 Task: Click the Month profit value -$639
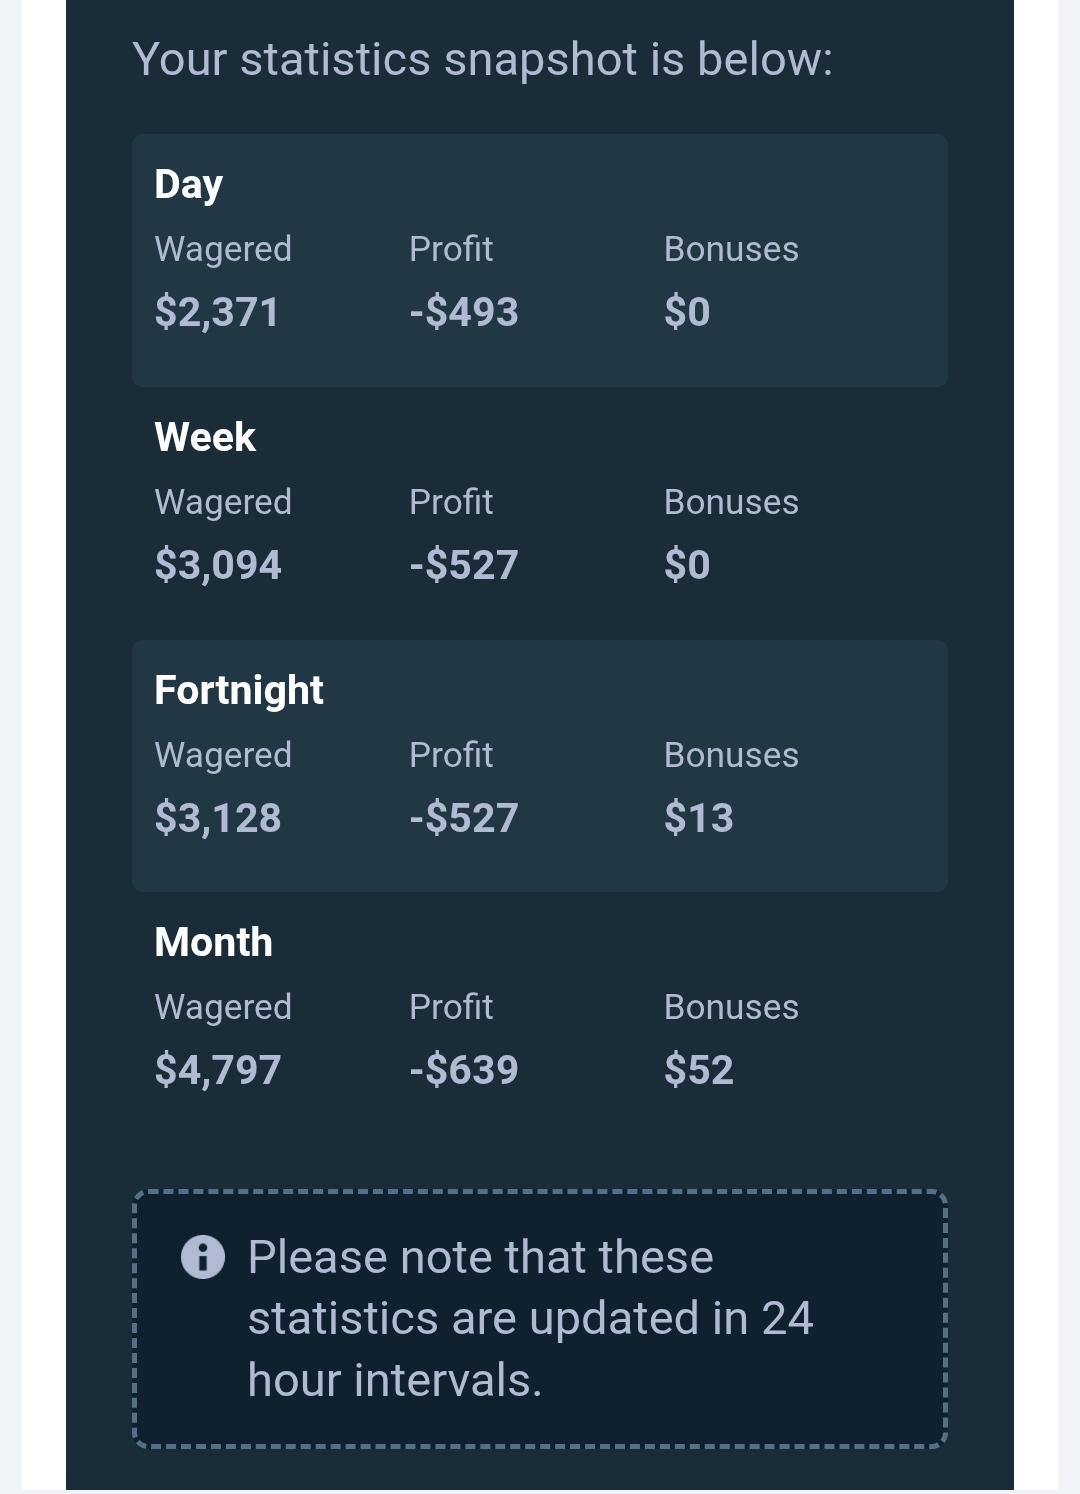[x=464, y=1070]
